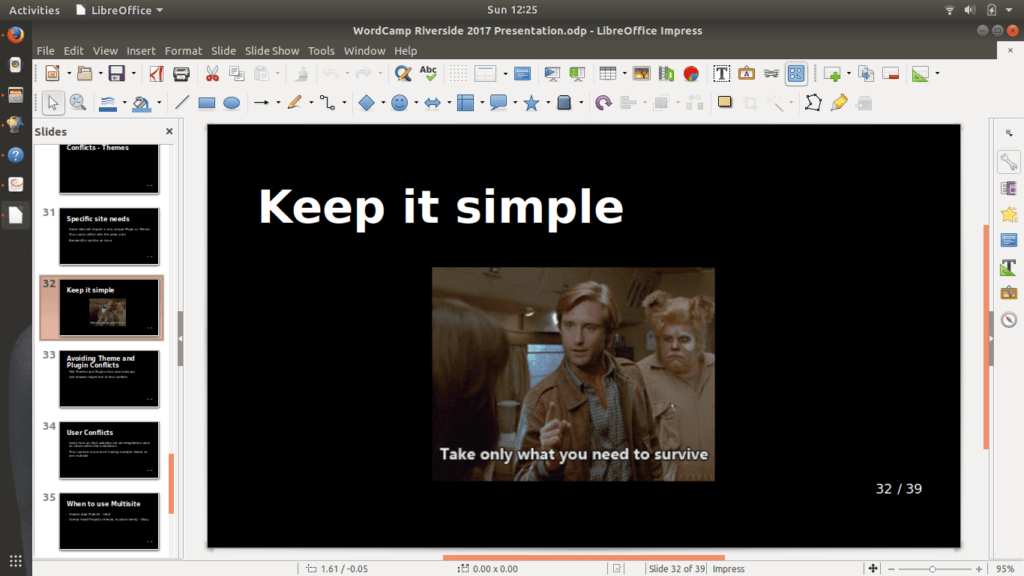Click Fit Slide to Window button

click(872, 569)
